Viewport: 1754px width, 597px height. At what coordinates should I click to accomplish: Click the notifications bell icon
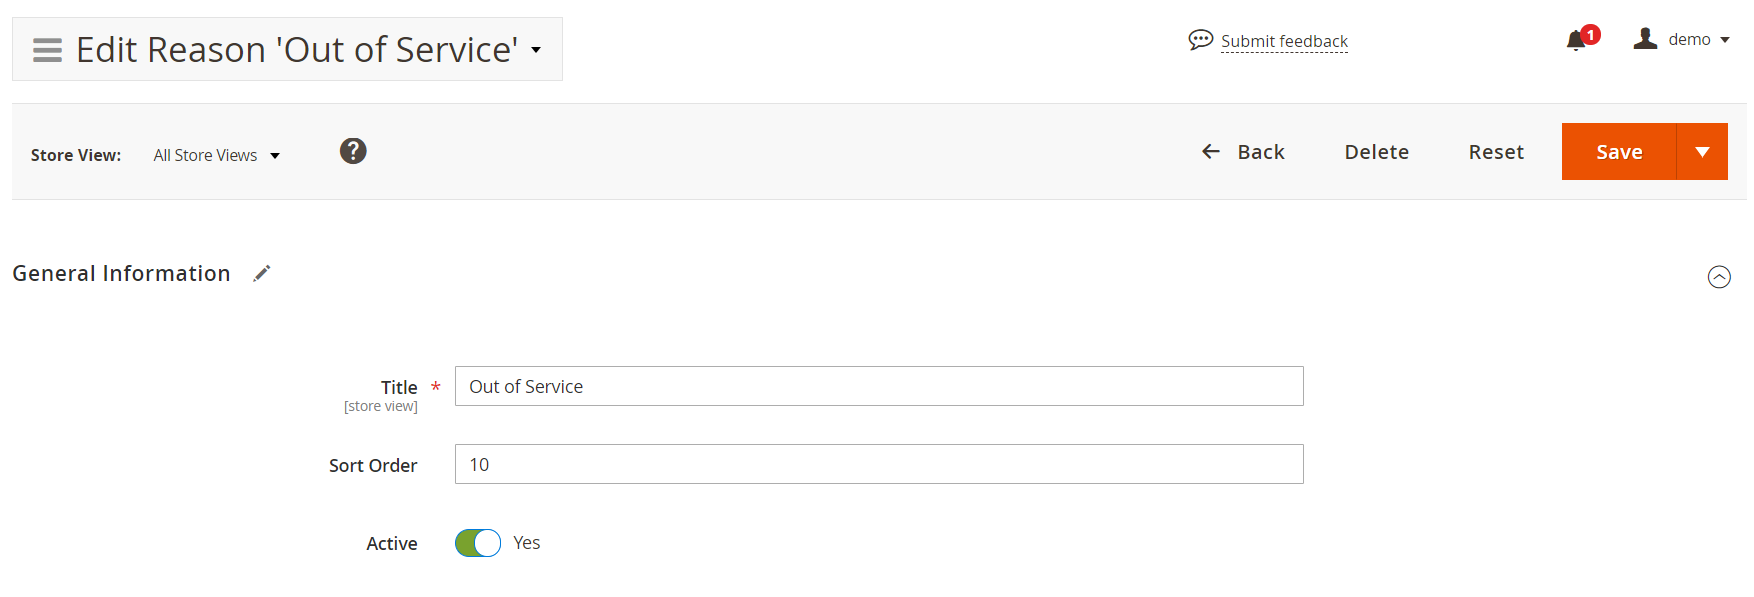[1576, 40]
